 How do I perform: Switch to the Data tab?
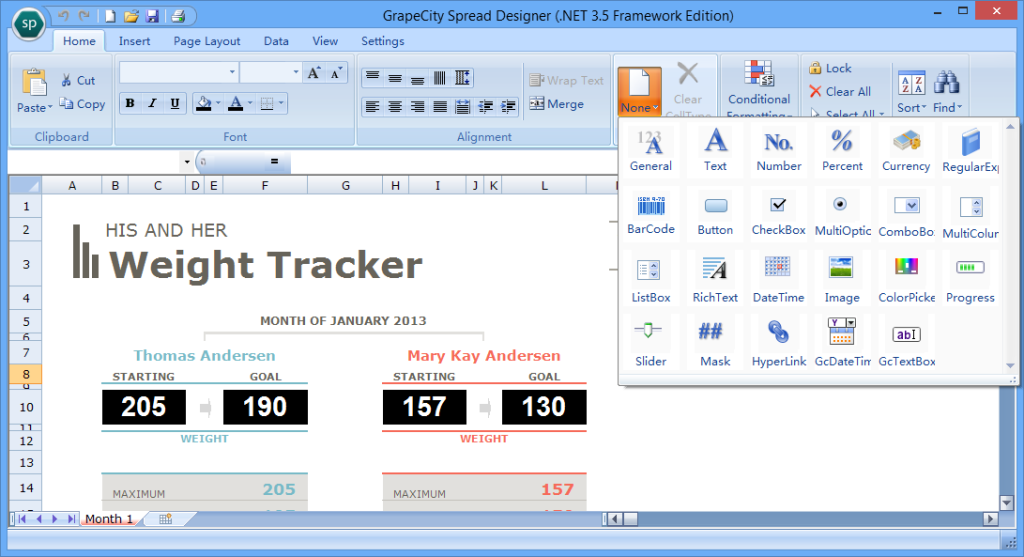click(x=276, y=41)
